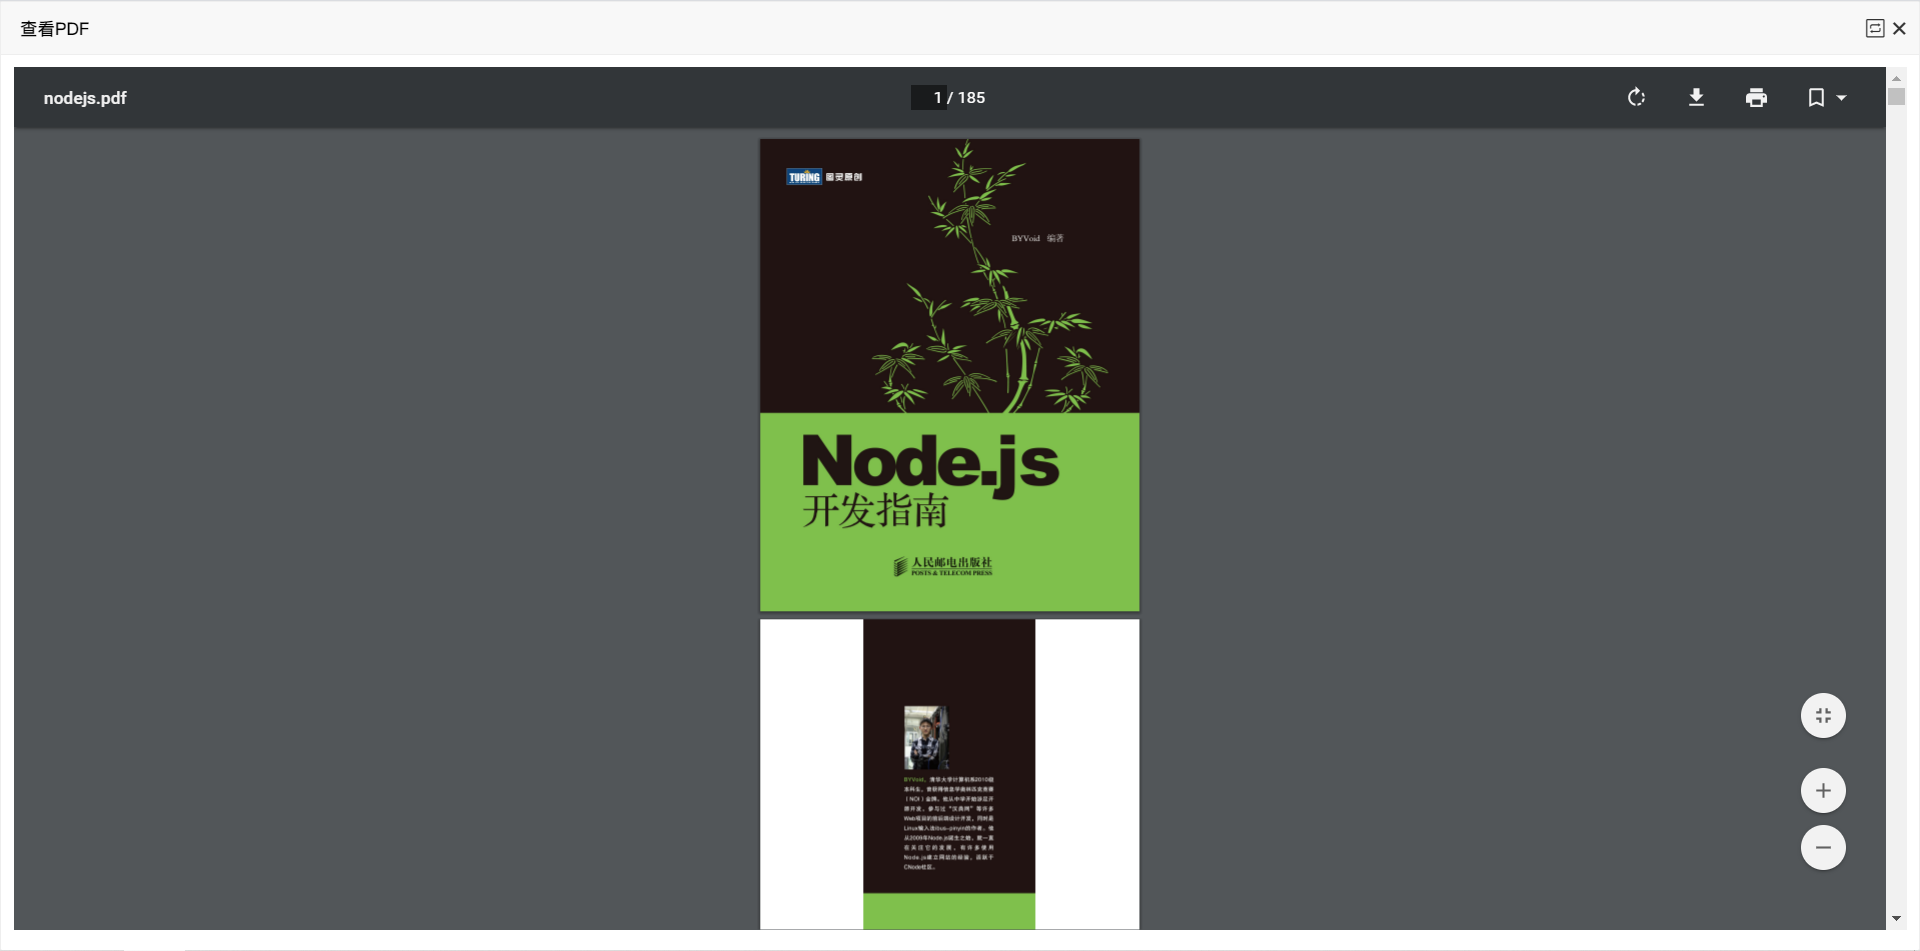Close the 查看PDF dialog
The height and width of the screenshot is (951, 1920).
tap(1899, 29)
